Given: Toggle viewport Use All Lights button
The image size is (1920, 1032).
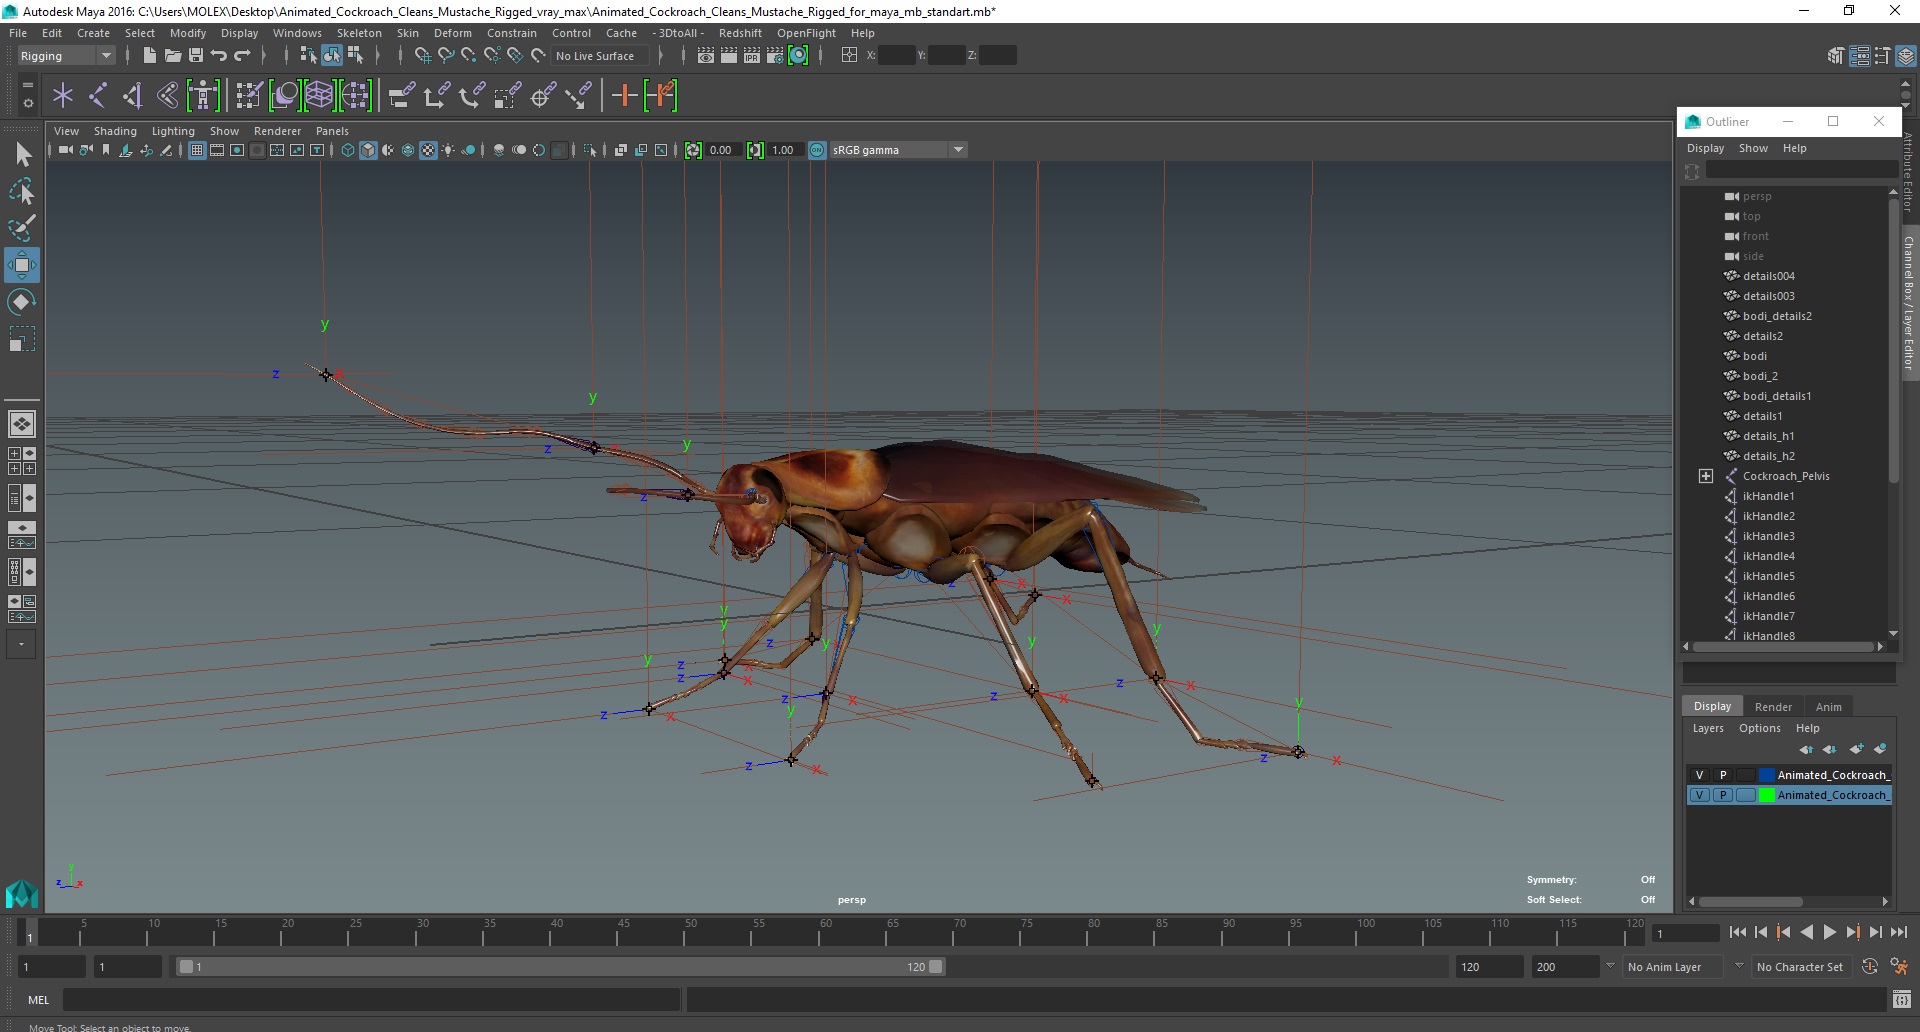Looking at the screenshot, I should [448, 150].
